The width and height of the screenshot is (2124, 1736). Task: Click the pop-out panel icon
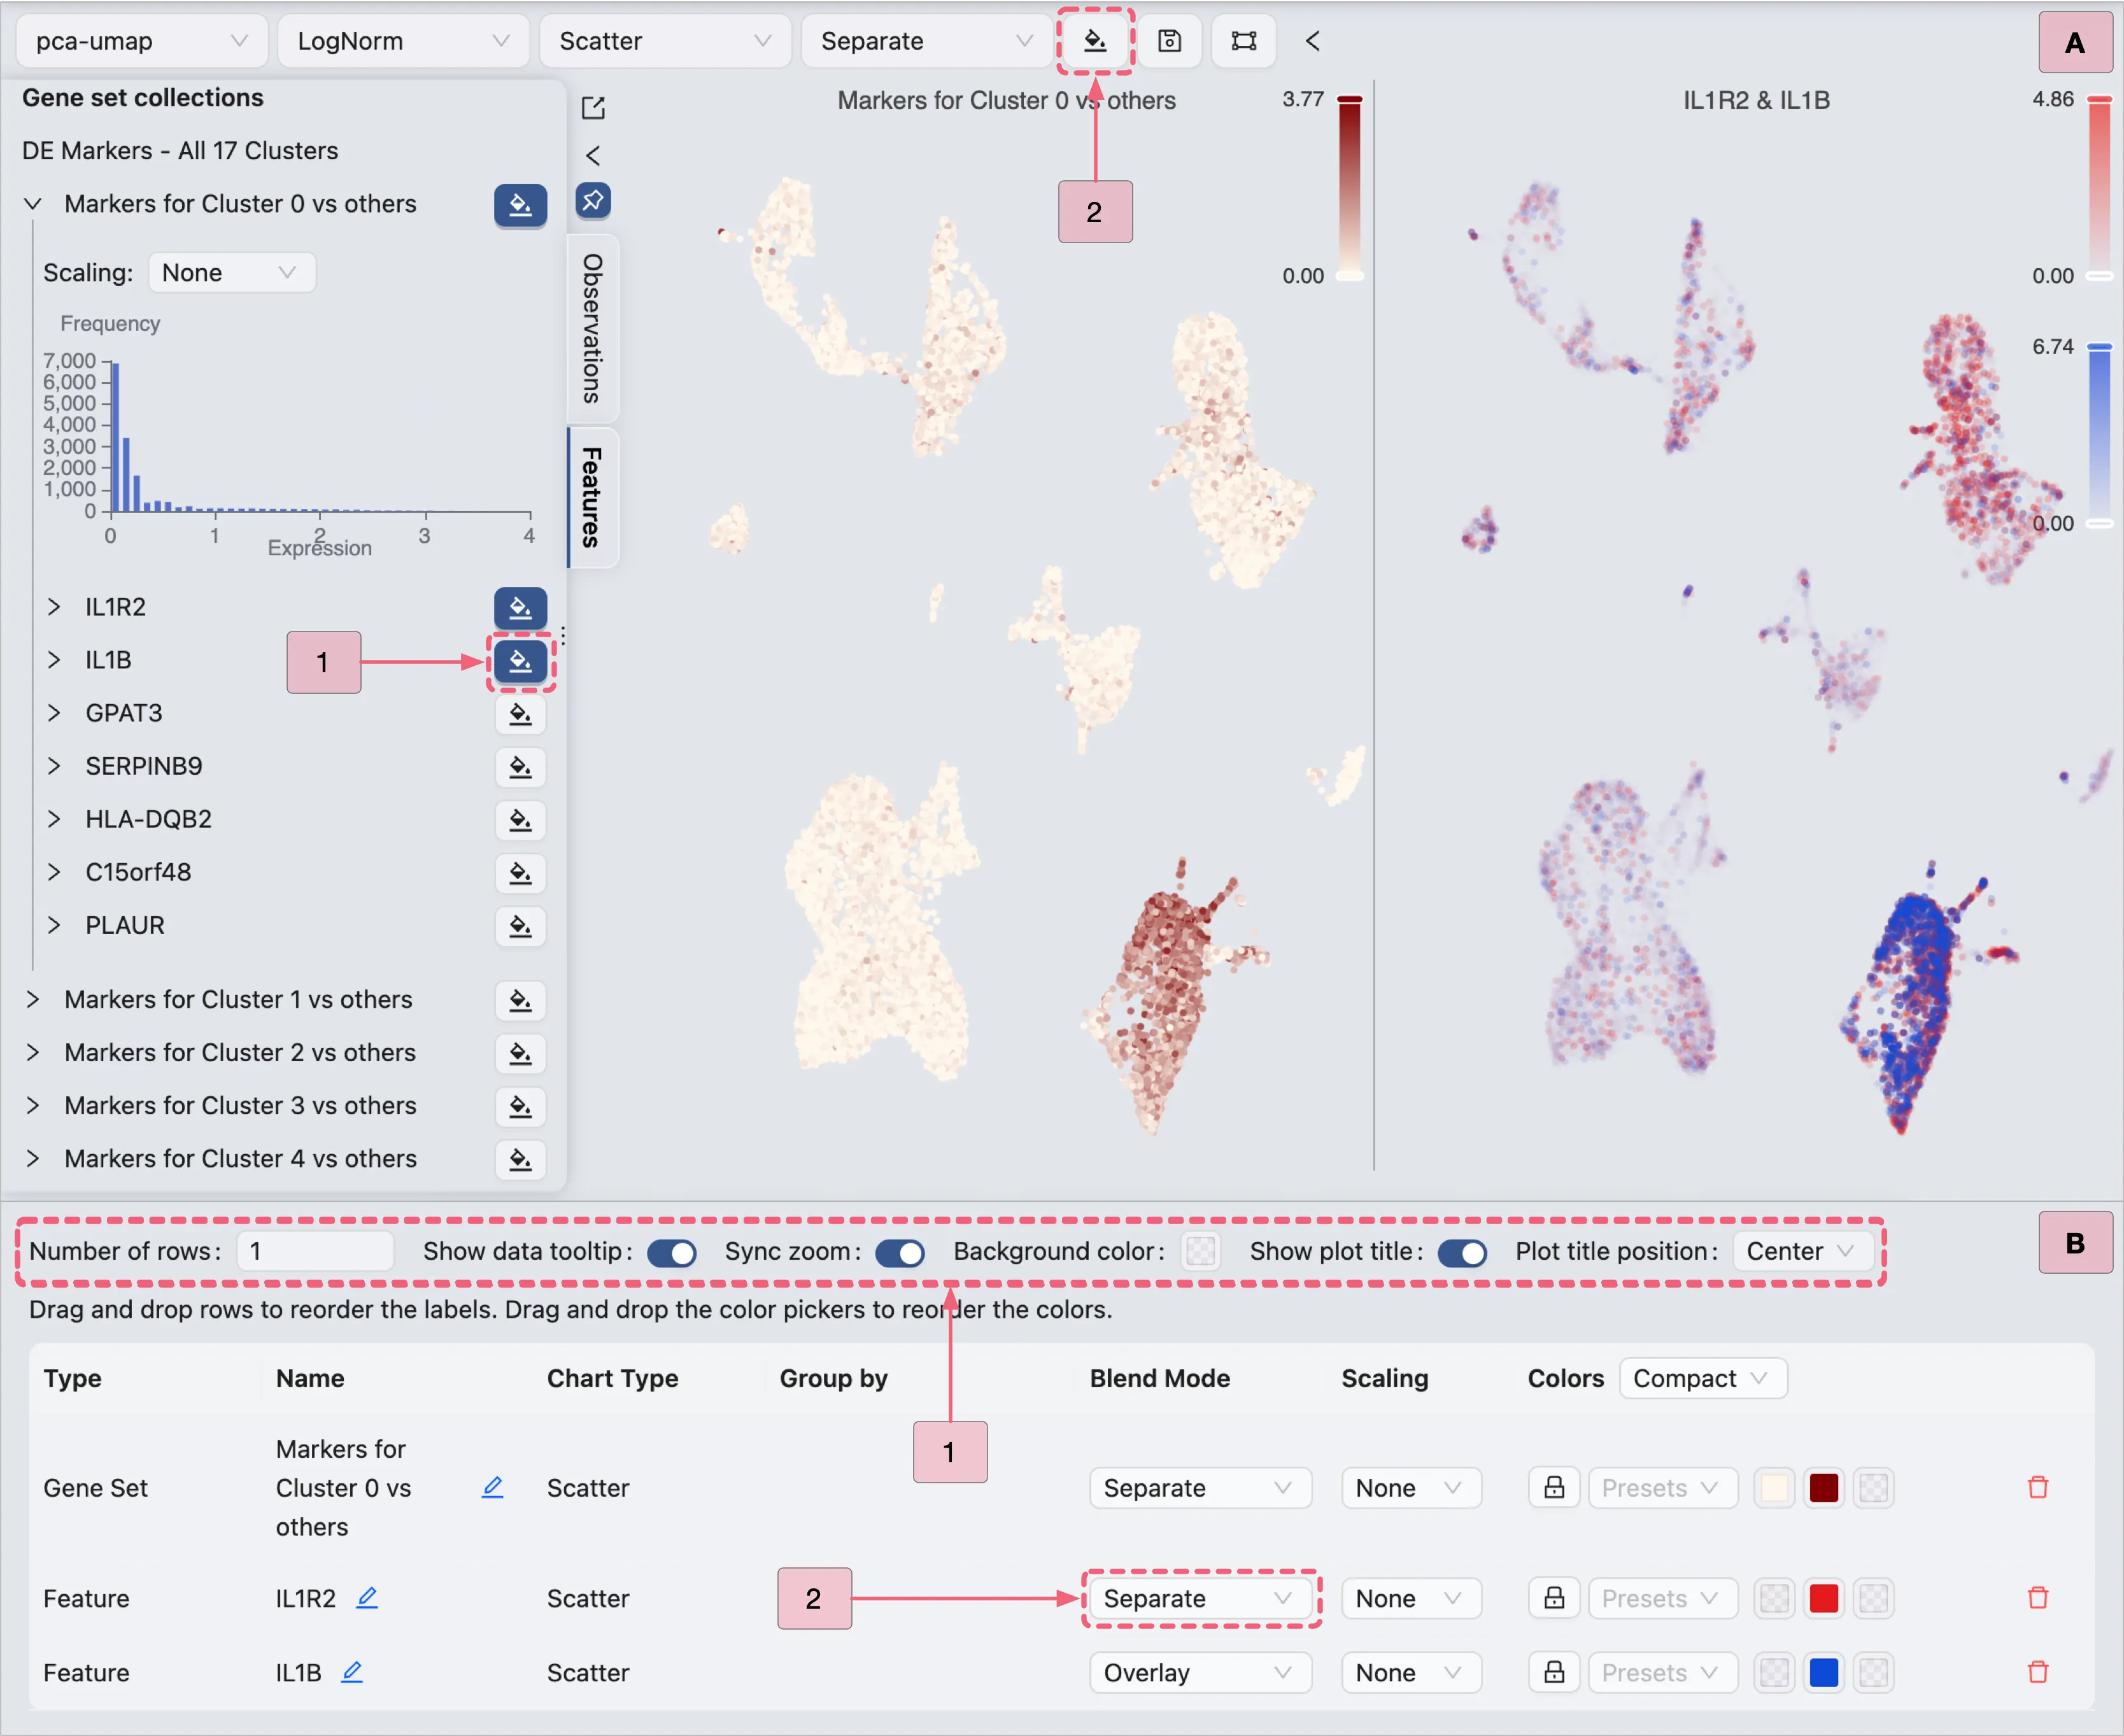pos(593,107)
